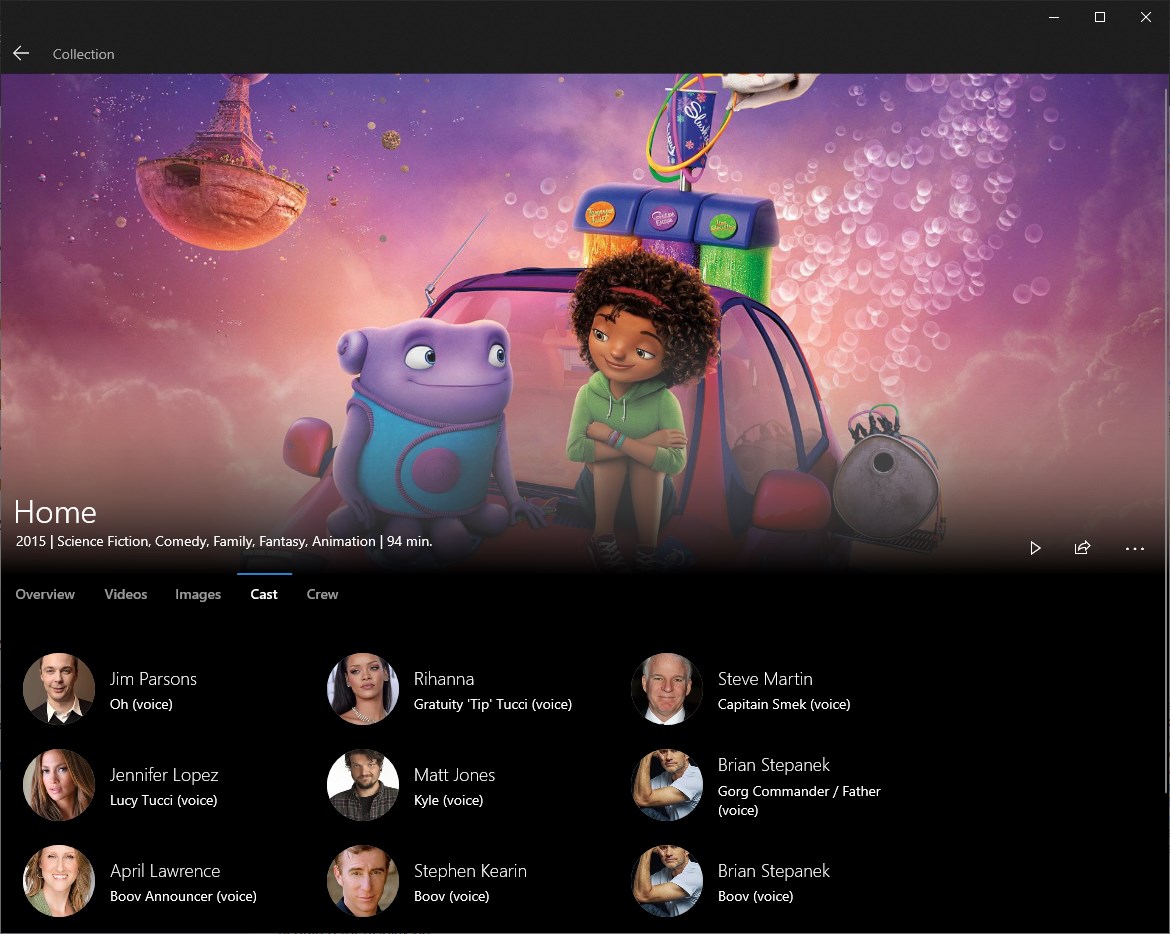Open Jim Parsons' profile photo
The height and width of the screenshot is (934, 1170).
(x=59, y=689)
